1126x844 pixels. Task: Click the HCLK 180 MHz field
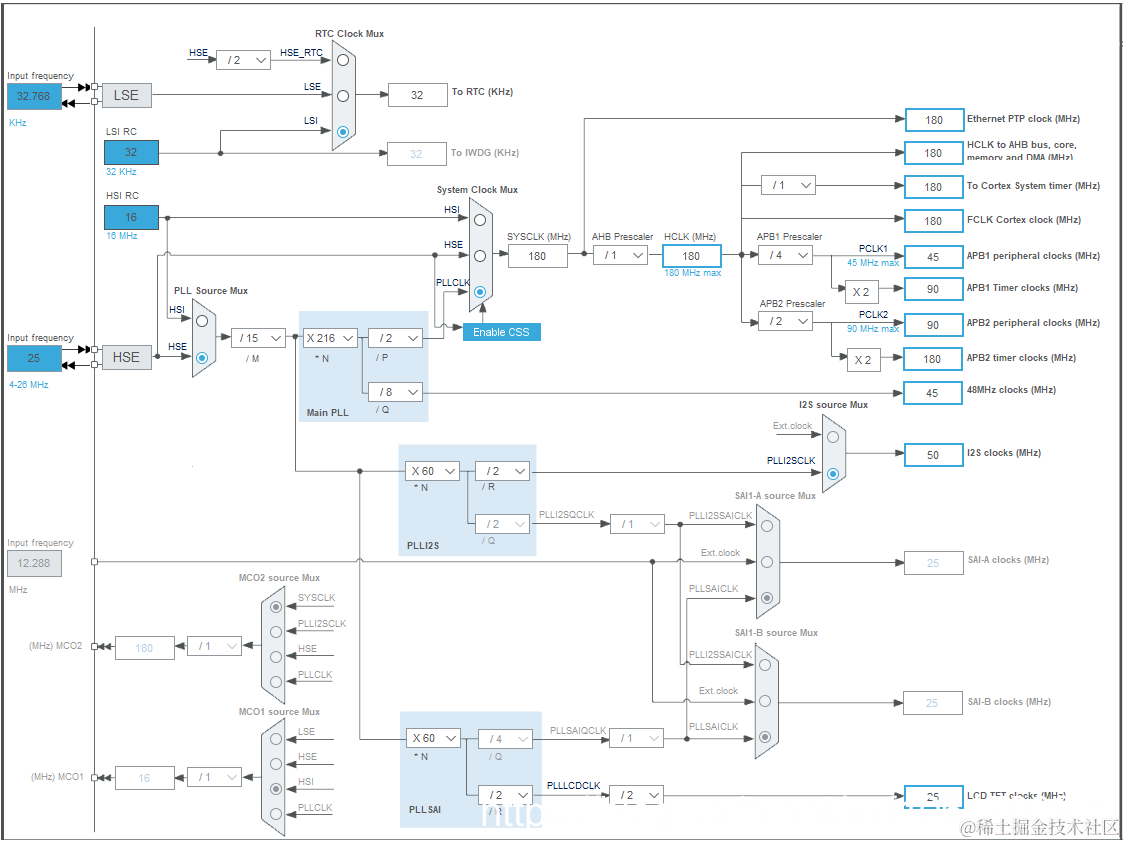coord(692,256)
